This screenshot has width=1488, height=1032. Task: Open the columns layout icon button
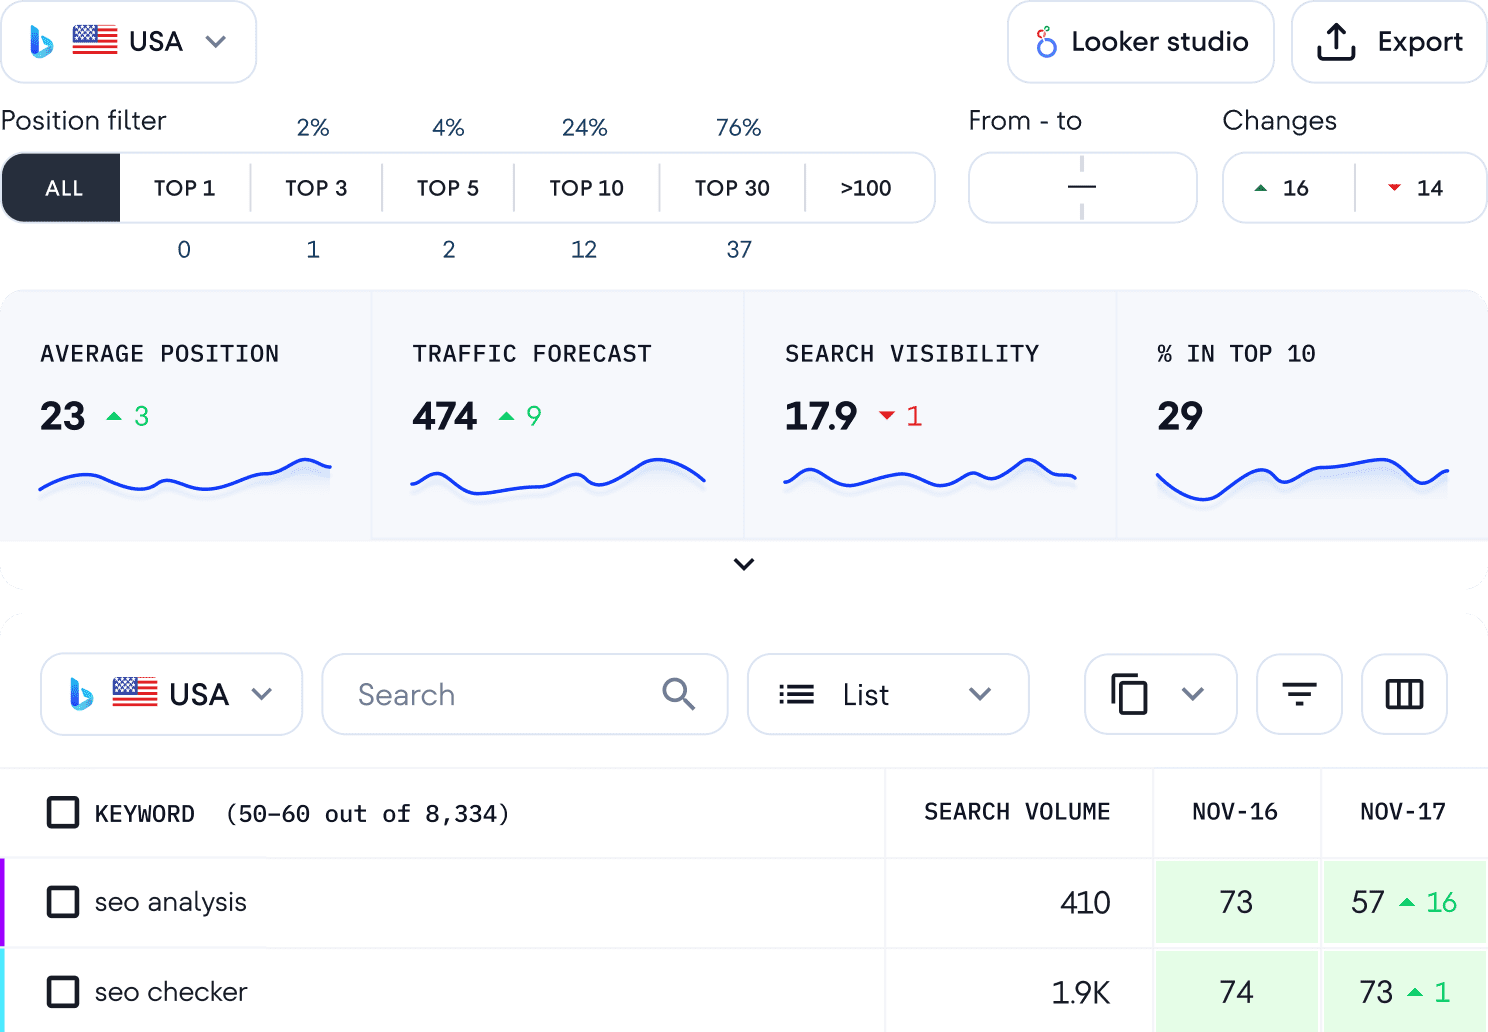1404,694
